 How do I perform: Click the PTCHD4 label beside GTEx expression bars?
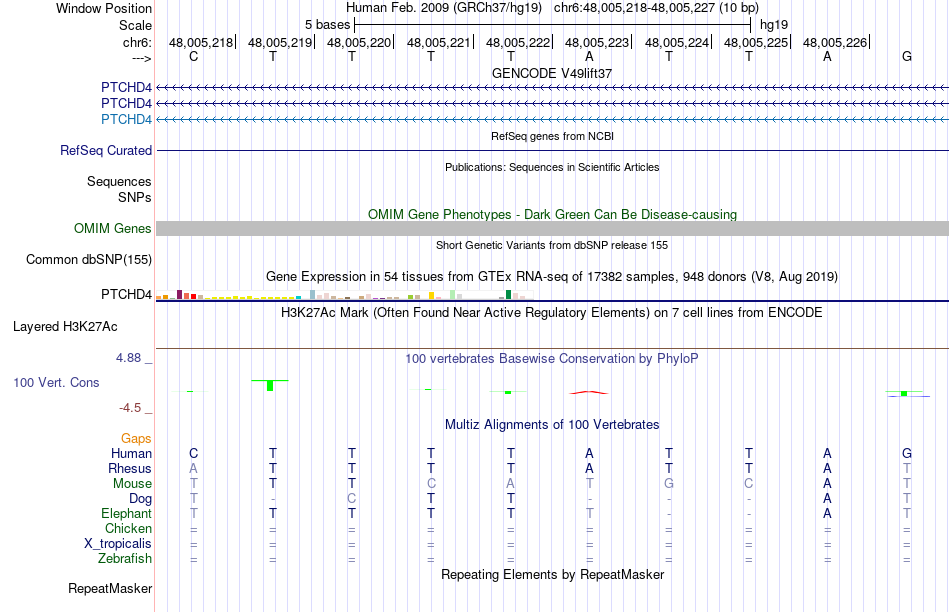(126, 294)
